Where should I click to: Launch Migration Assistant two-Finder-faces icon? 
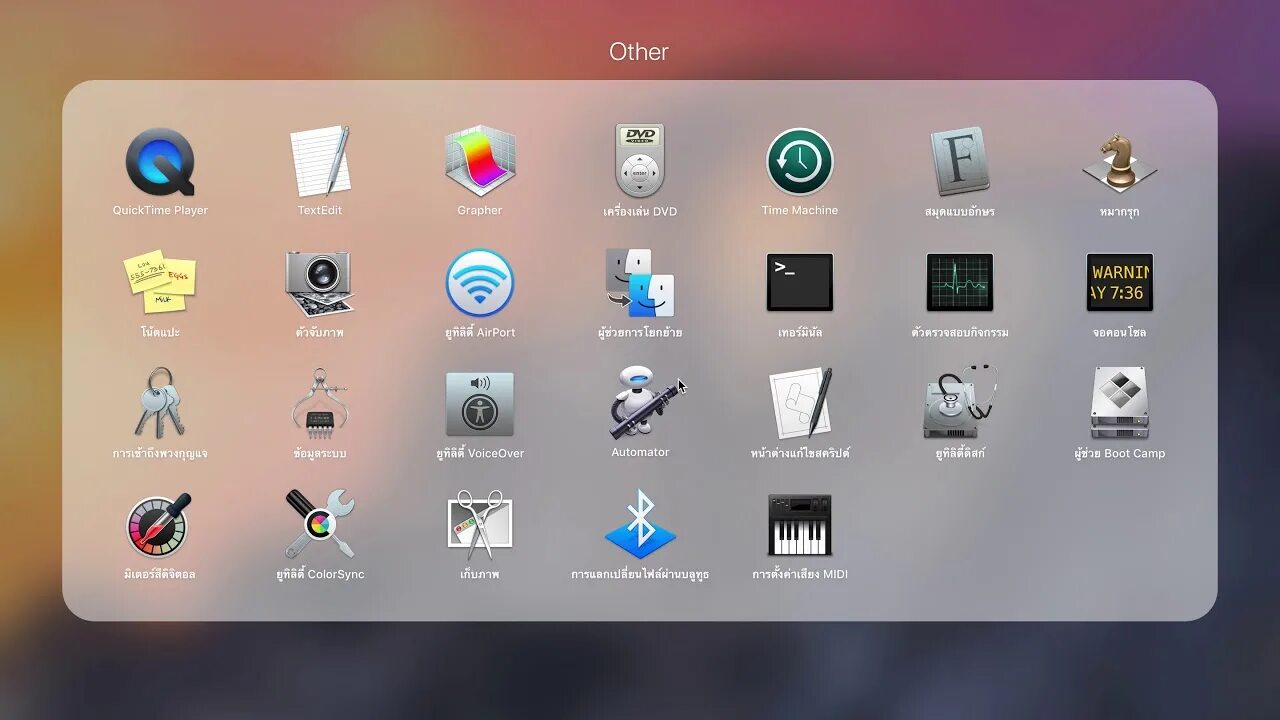(640, 283)
